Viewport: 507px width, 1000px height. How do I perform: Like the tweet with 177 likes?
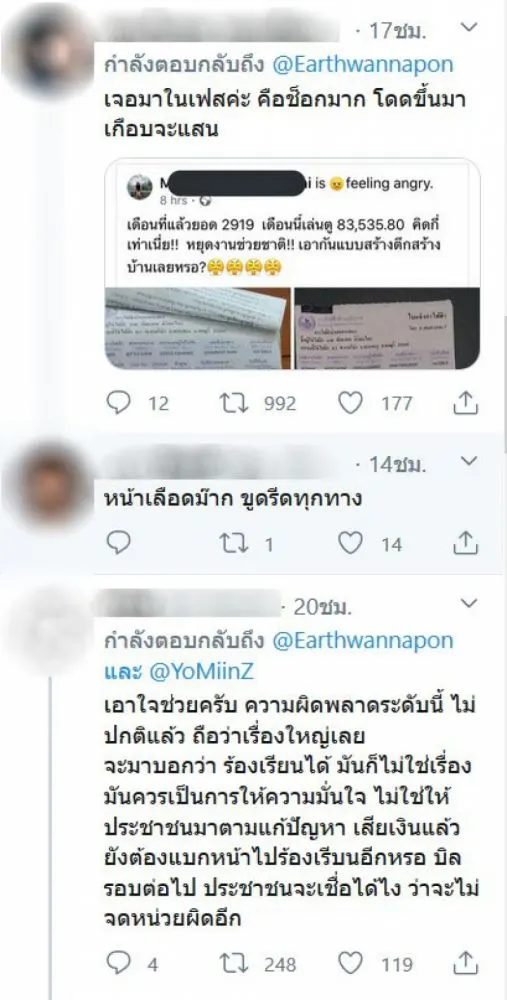(x=349, y=402)
